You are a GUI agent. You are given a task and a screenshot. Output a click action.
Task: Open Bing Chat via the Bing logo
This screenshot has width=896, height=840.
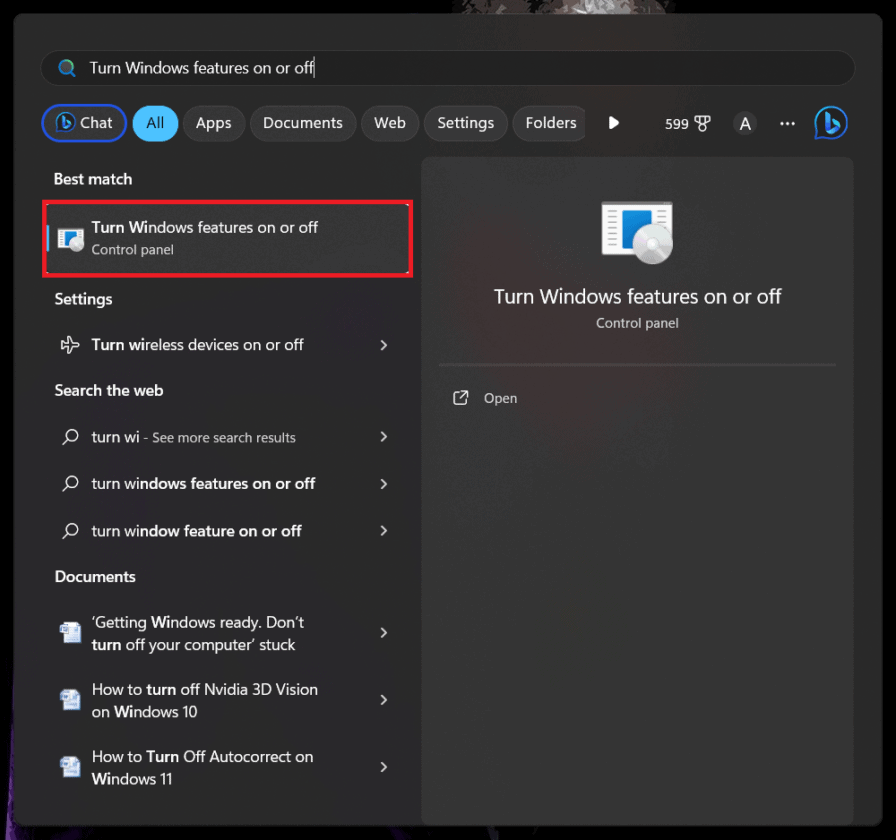831,122
